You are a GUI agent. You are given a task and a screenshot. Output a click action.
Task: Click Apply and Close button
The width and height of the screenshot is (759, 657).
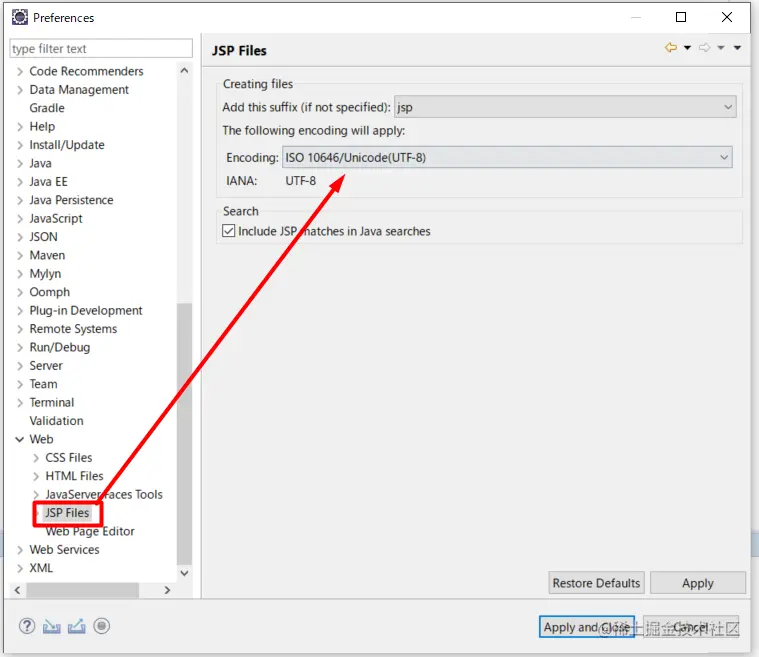(x=587, y=627)
